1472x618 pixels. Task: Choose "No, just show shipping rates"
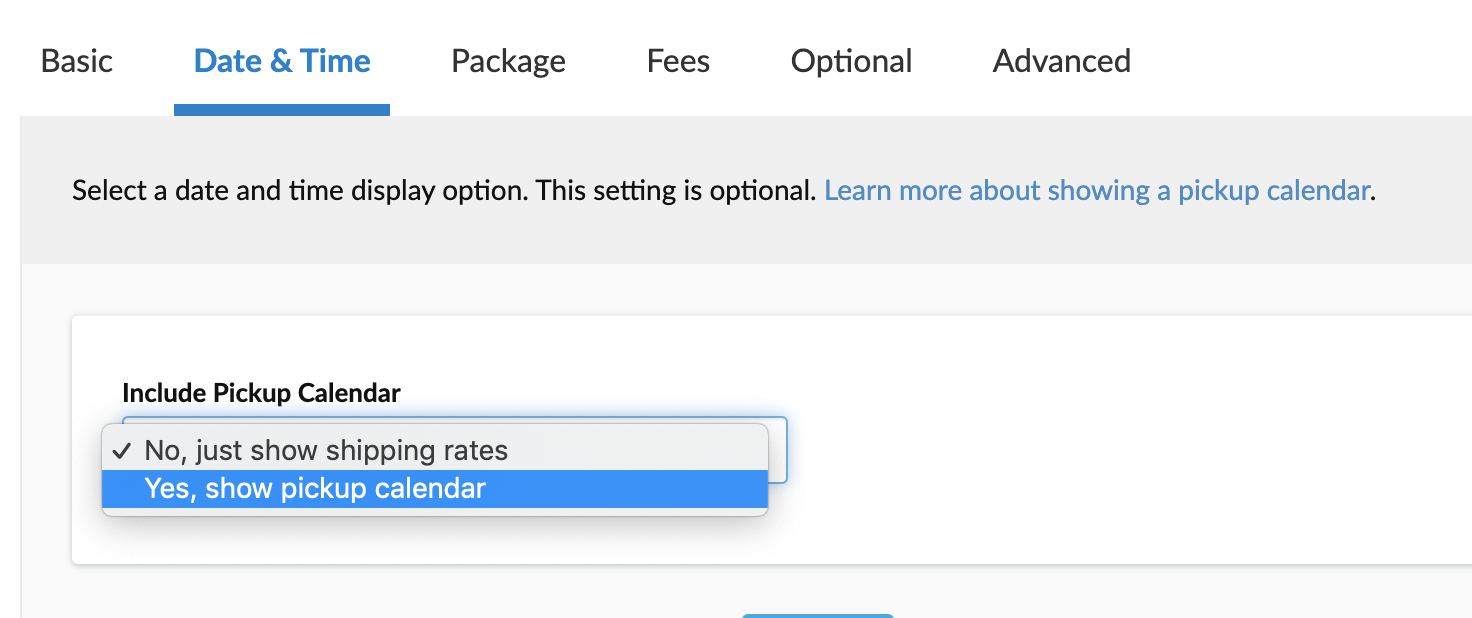(326, 451)
